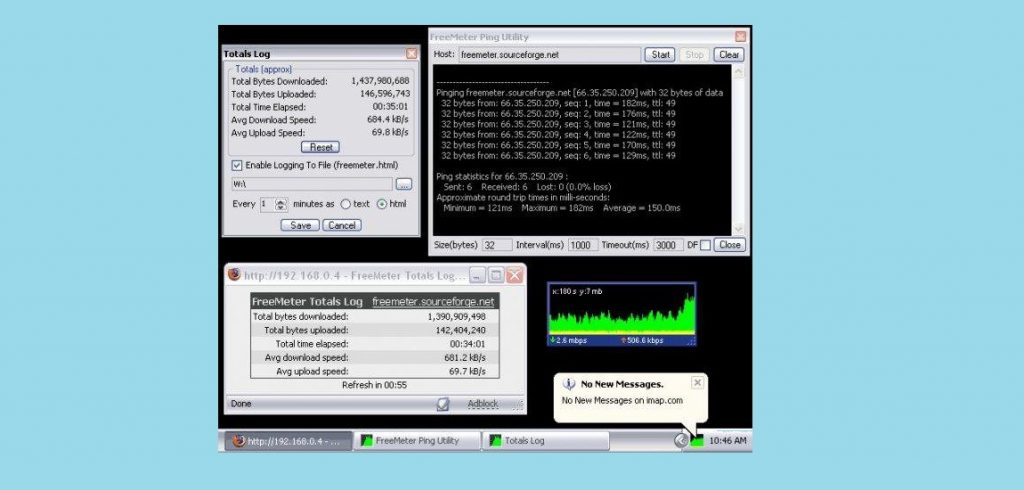Toggle the DF checkbox in Ping Utility

705,245
